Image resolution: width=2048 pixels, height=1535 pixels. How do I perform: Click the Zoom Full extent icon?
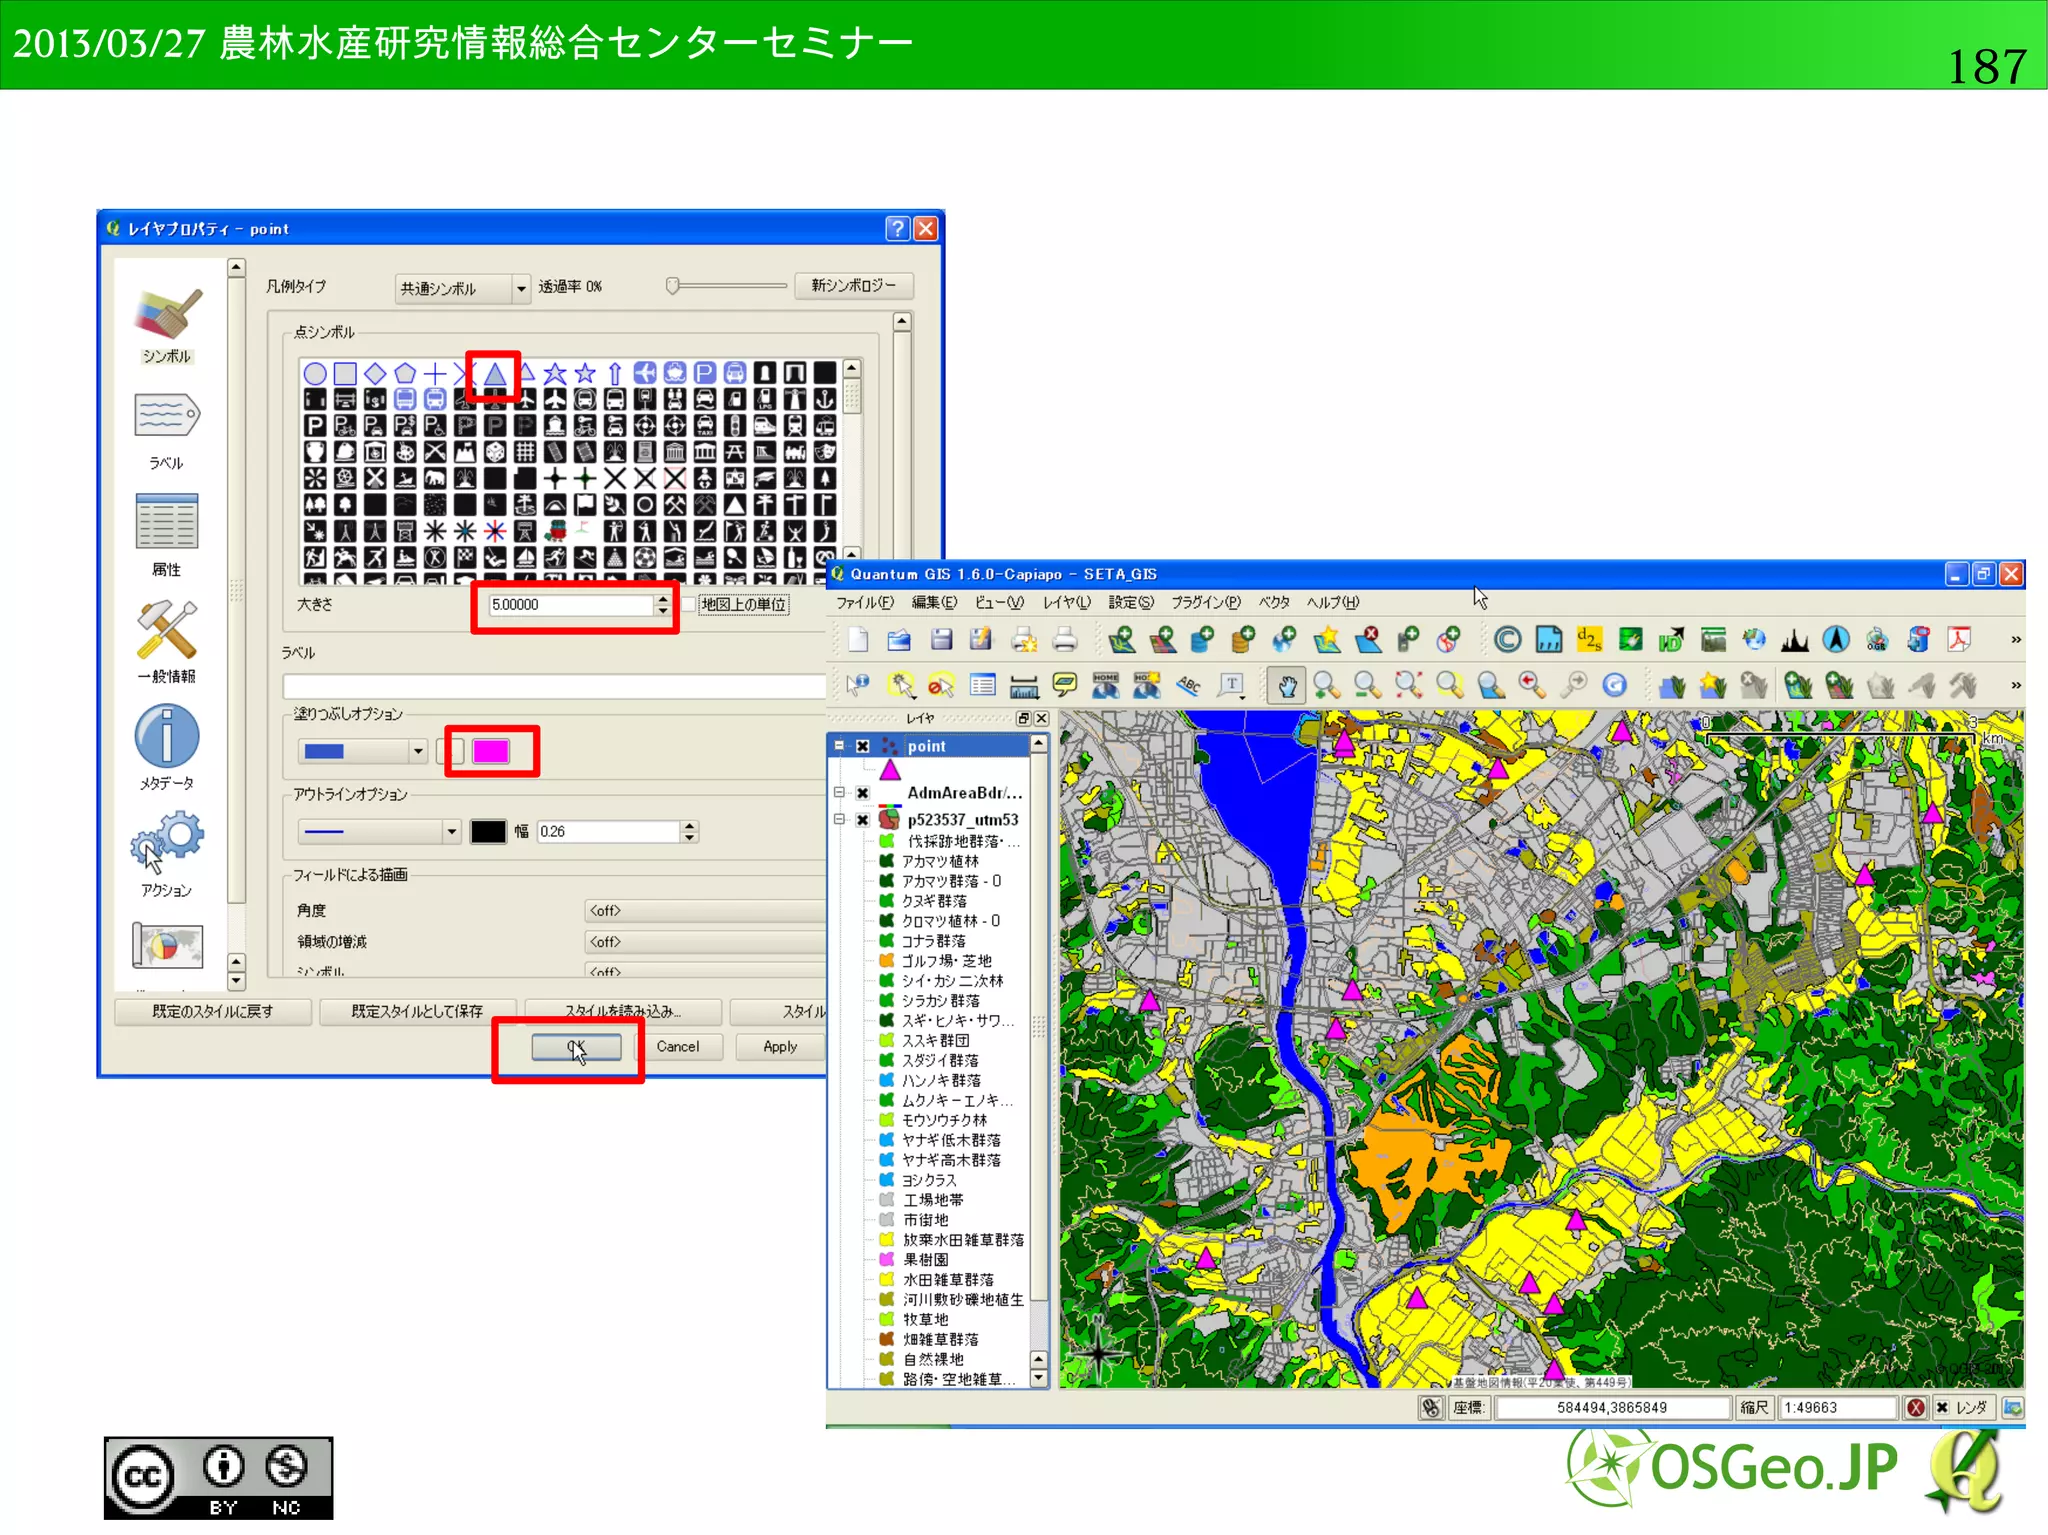[1409, 685]
